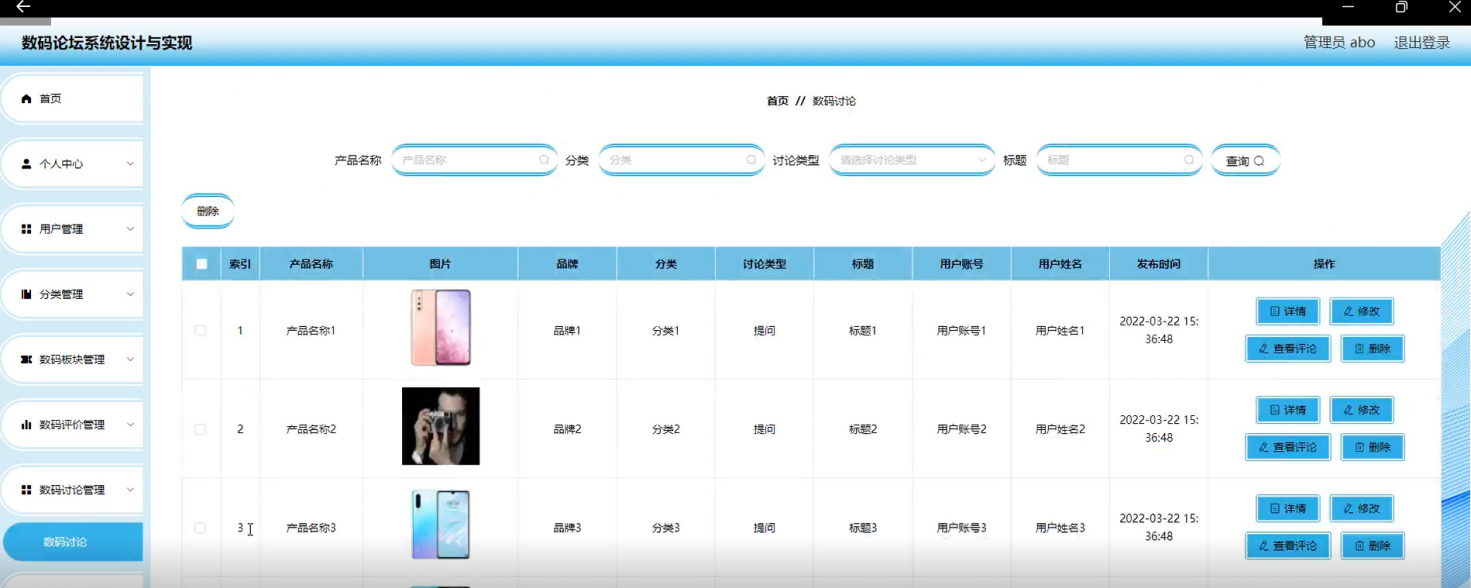Expand the 数码板块管理 sidebar chevron
The height and width of the screenshot is (588, 1471).
coord(130,360)
